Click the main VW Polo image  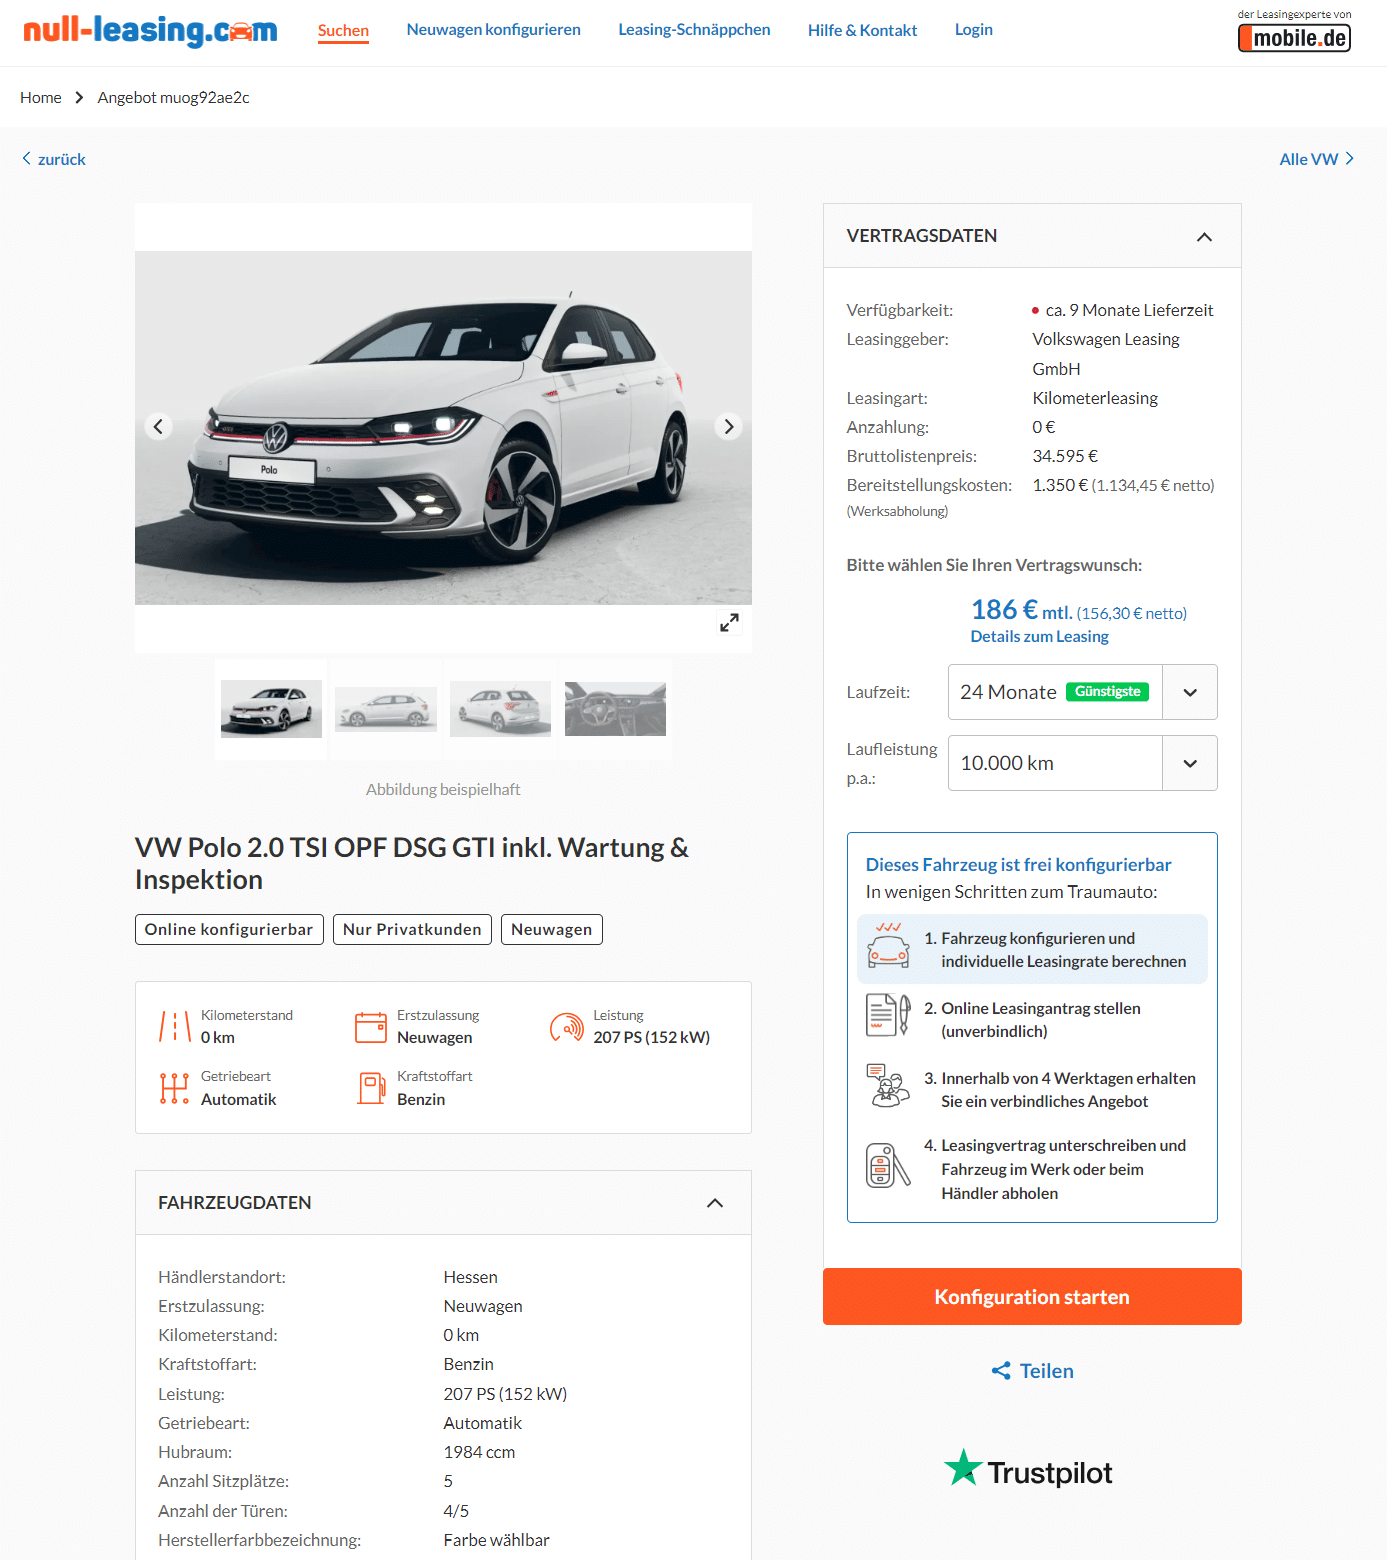click(443, 428)
